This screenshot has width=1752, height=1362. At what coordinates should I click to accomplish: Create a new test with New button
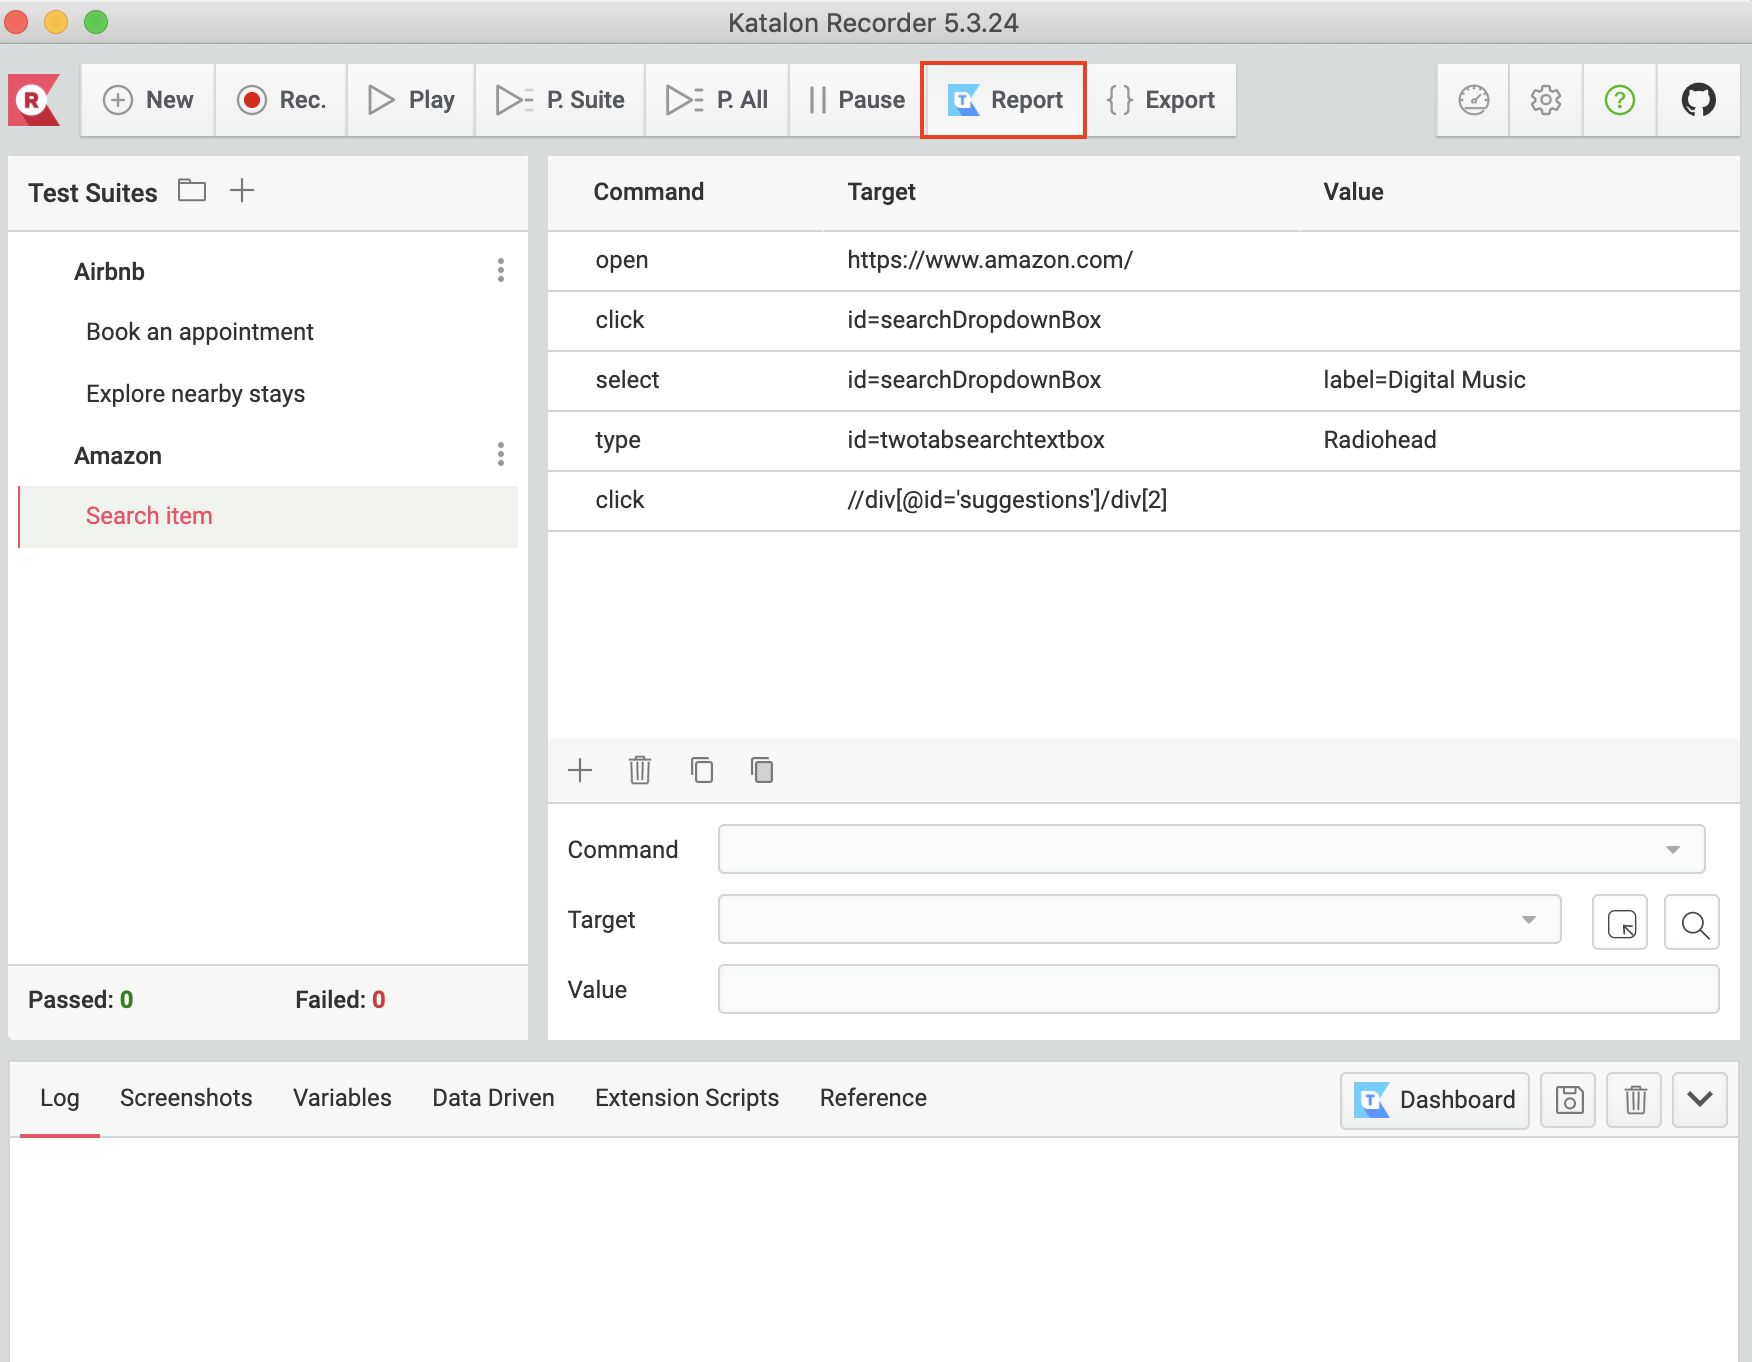click(148, 100)
